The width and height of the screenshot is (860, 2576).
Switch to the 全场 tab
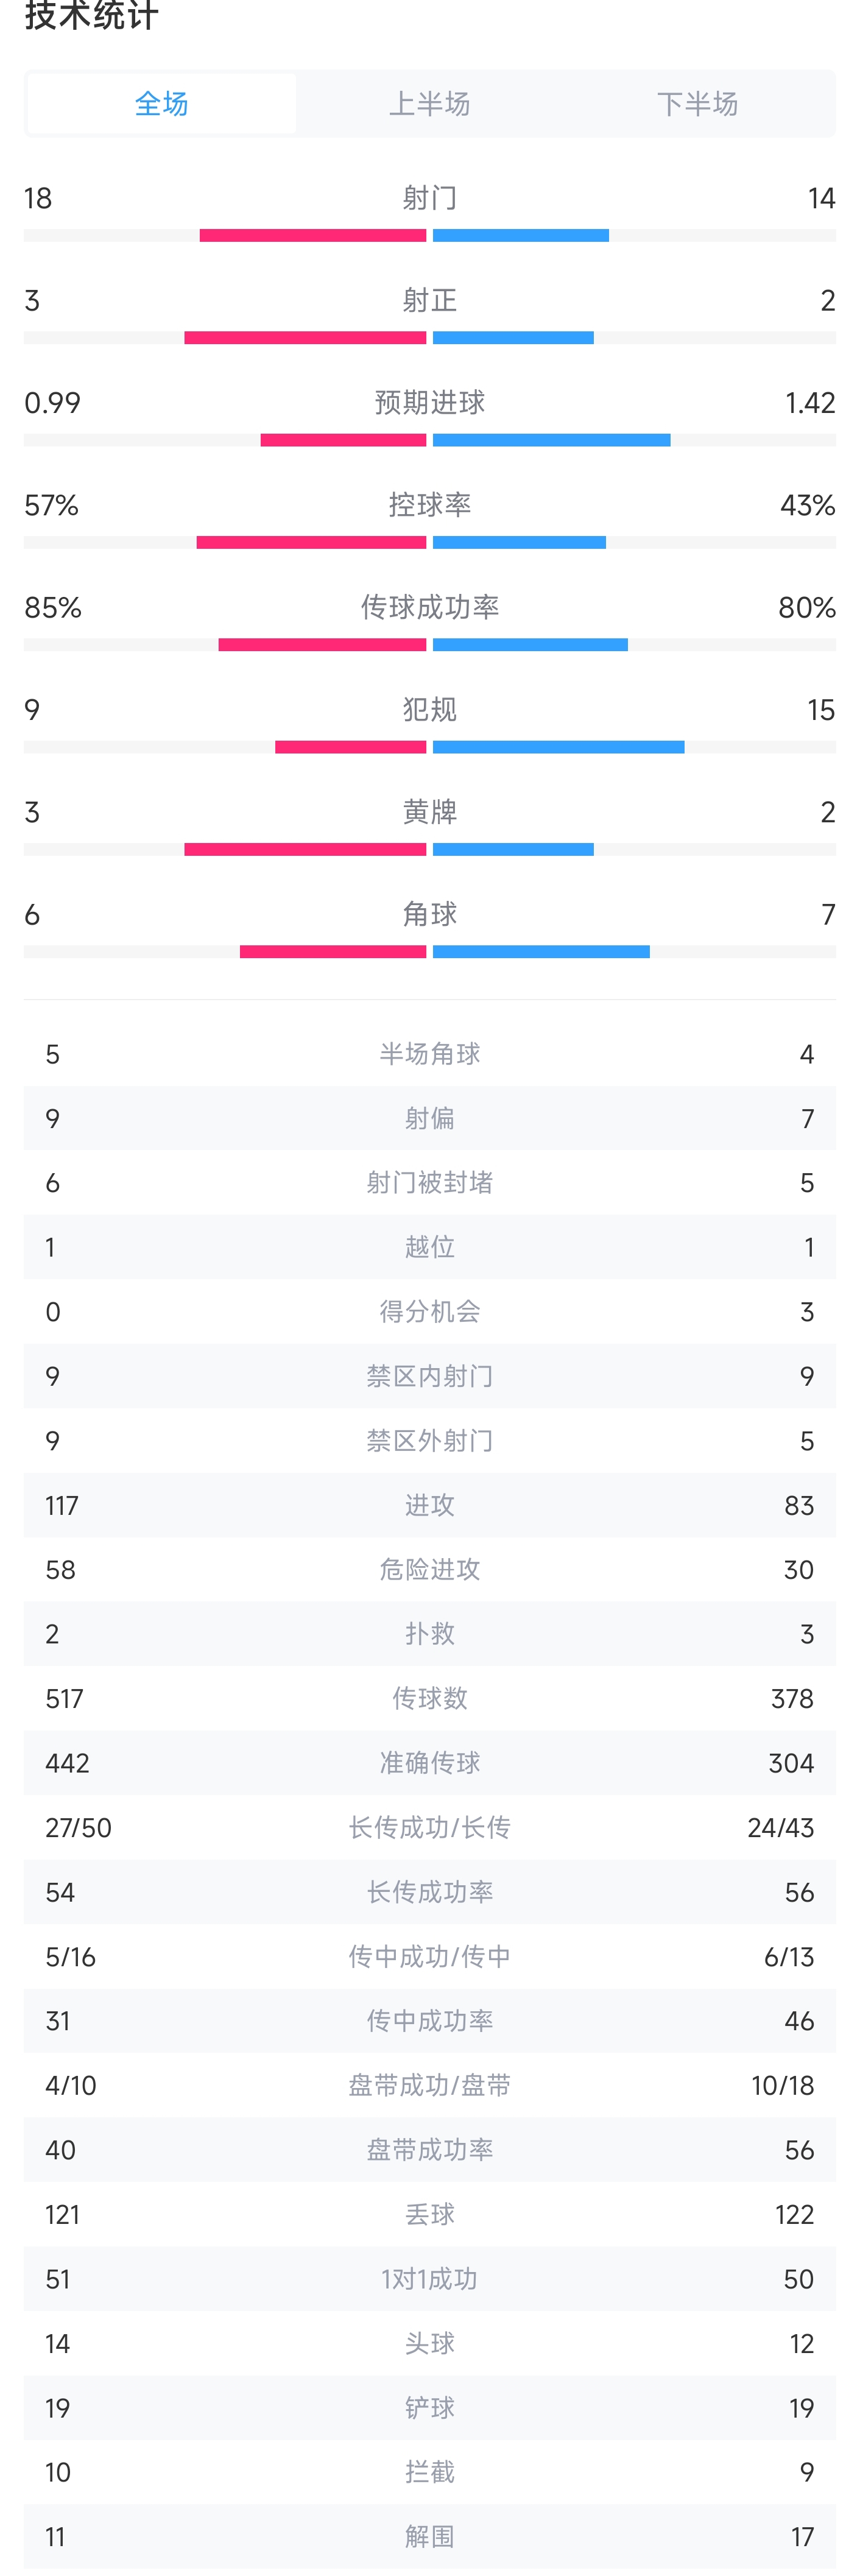tap(161, 103)
